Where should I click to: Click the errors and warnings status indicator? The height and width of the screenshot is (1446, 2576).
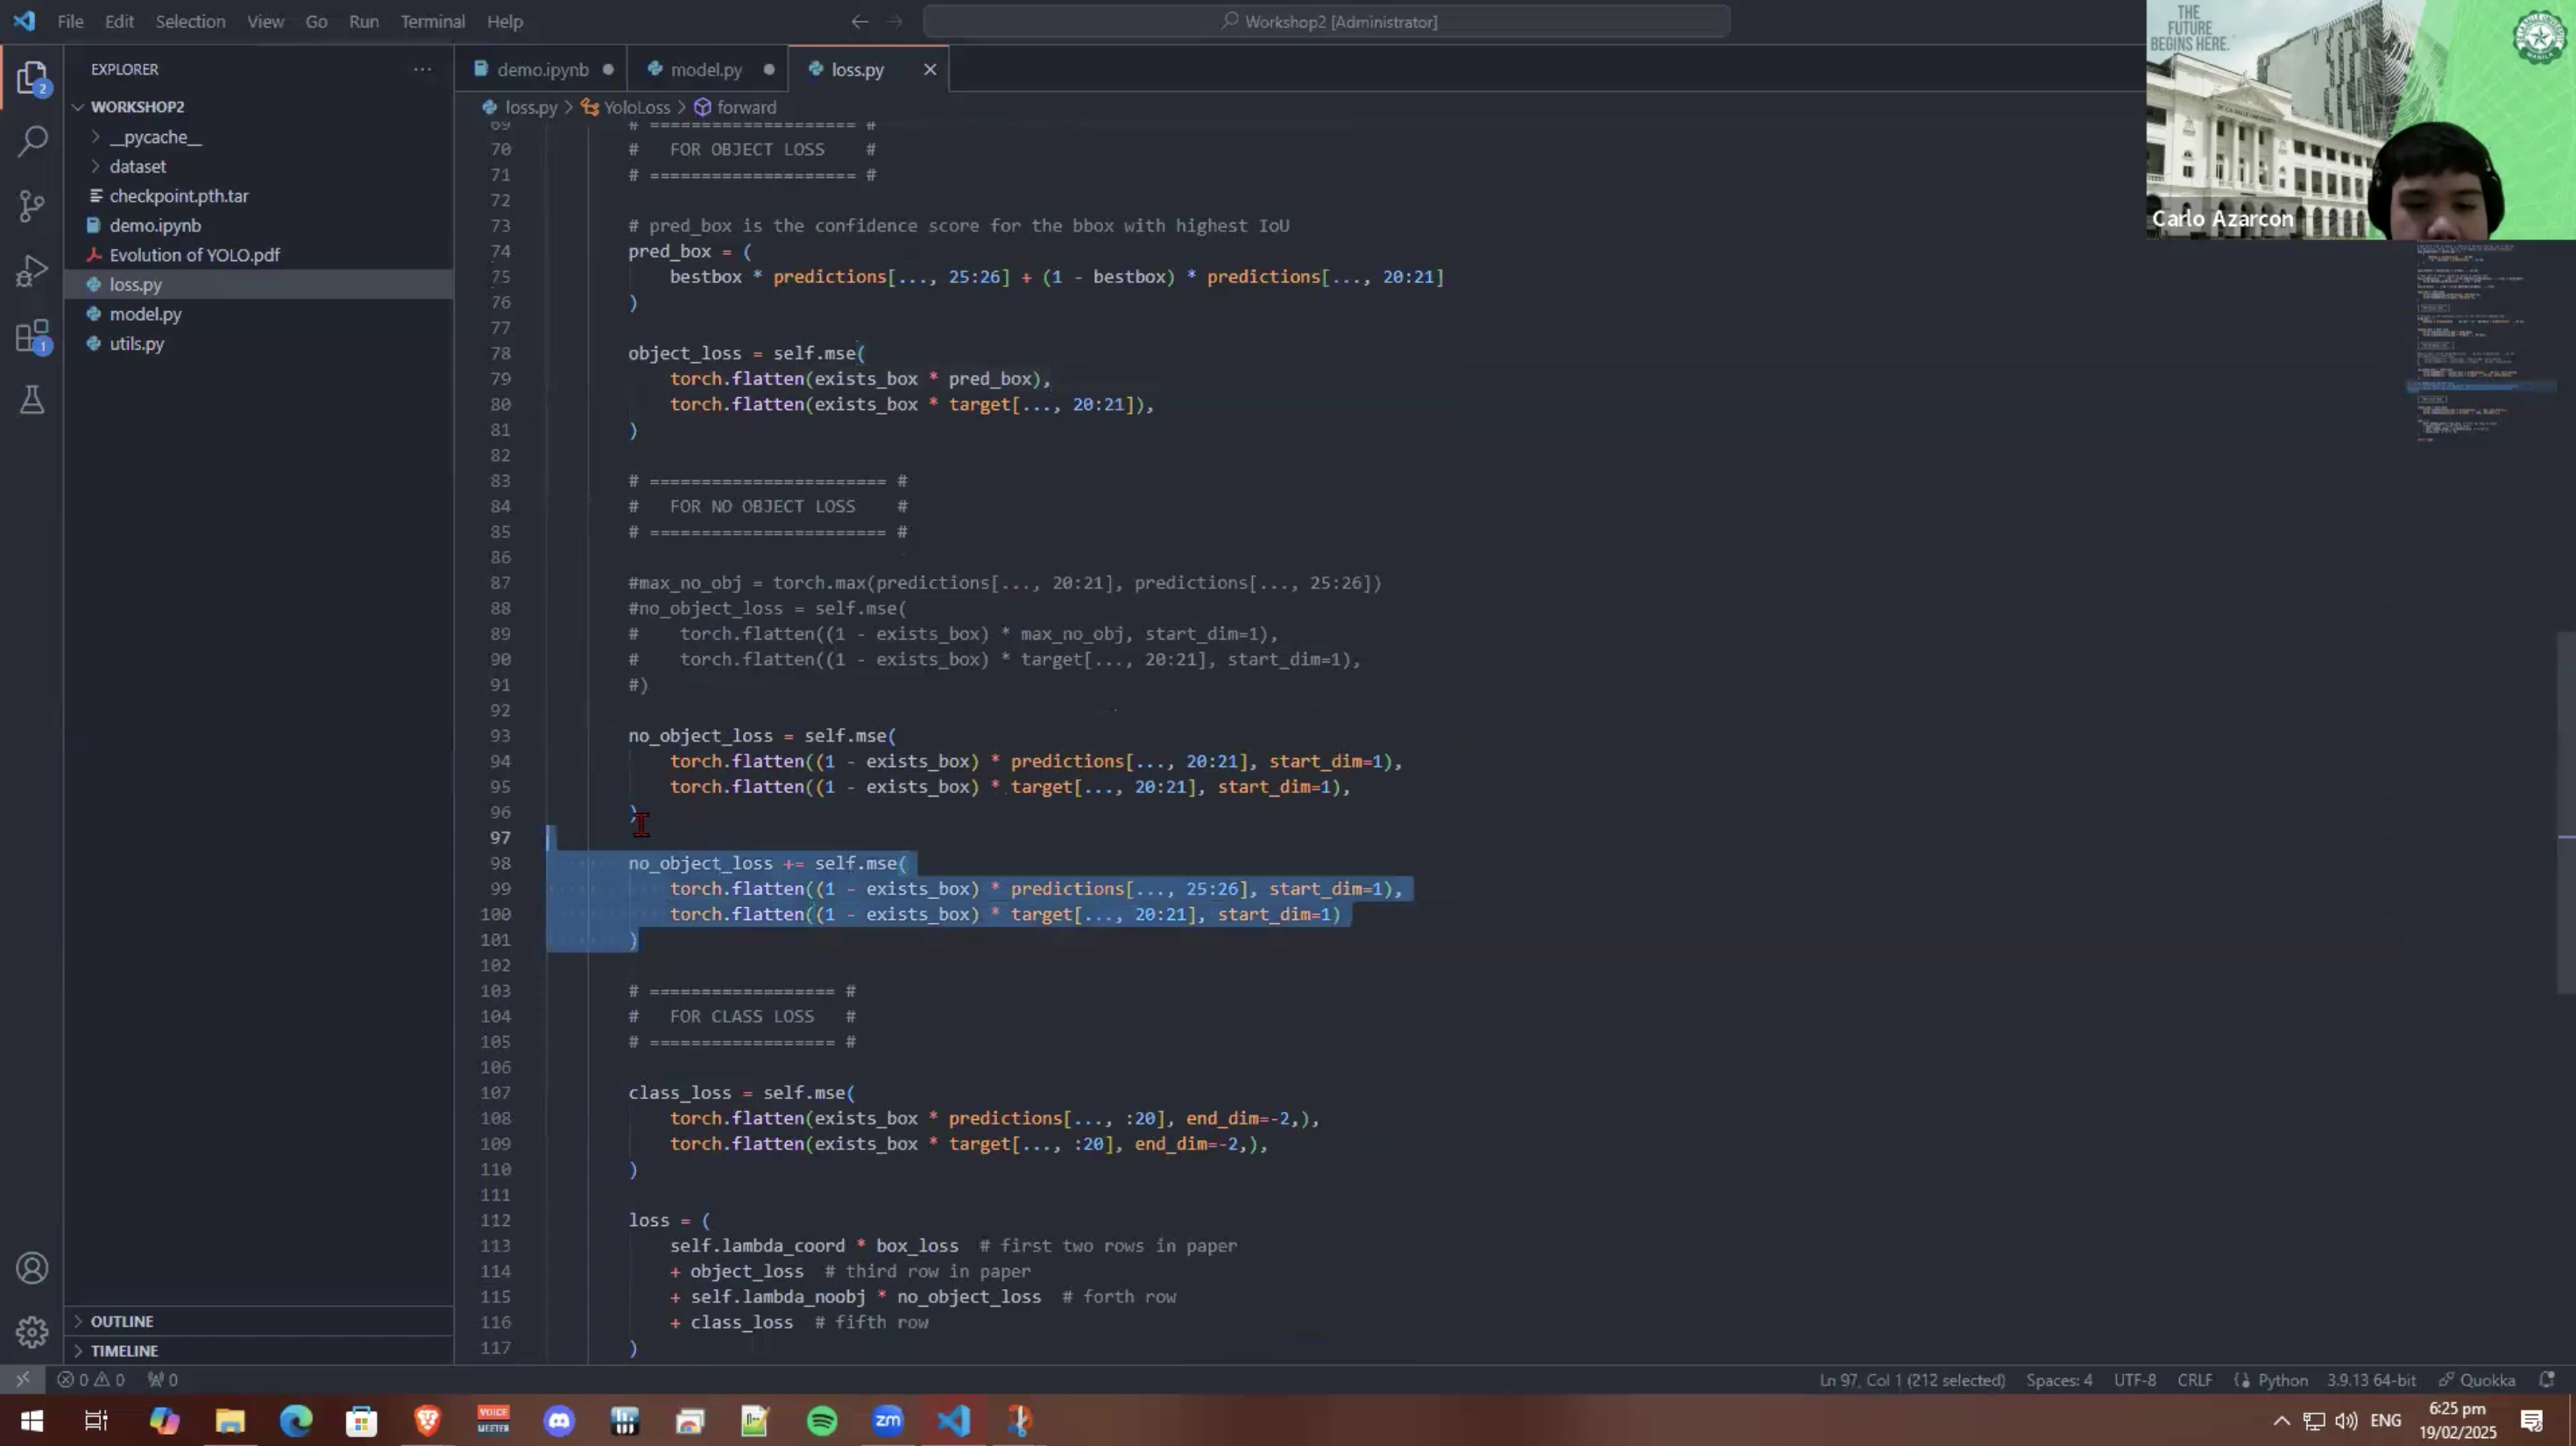coord(91,1379)
